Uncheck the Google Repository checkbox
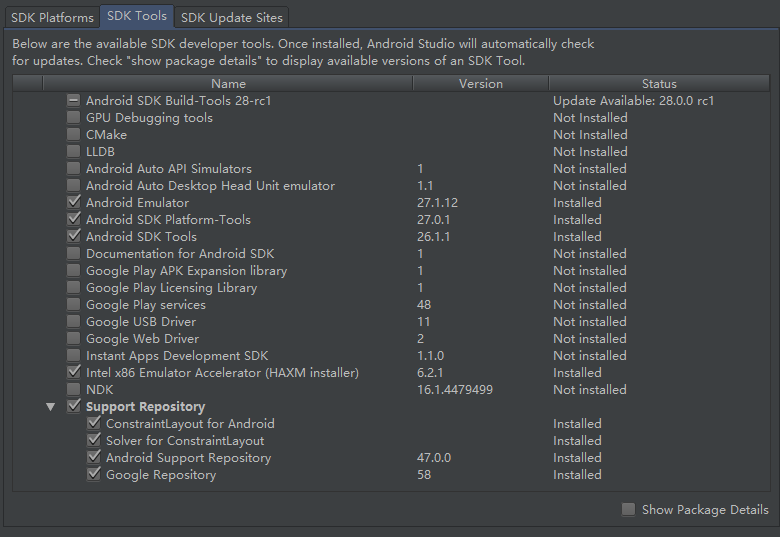The width and height of the screenshot is (780, 537). click(x=94, y=474)
